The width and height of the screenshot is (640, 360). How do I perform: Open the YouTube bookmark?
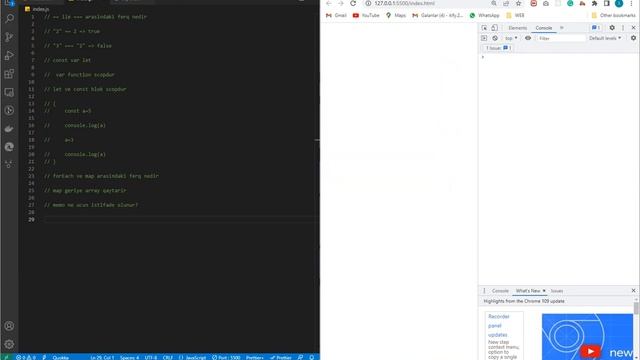(x=366, y=15)
